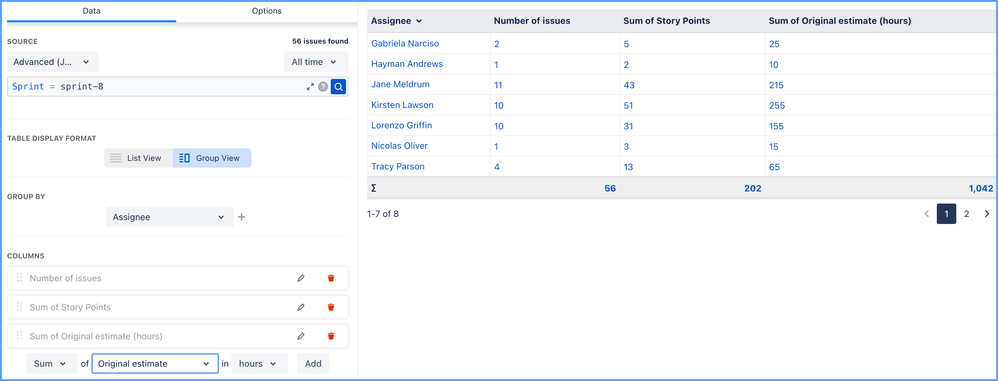Select page 1 in pagination
The height and width of the screenshot is (381, 998).
coord(946,214)
